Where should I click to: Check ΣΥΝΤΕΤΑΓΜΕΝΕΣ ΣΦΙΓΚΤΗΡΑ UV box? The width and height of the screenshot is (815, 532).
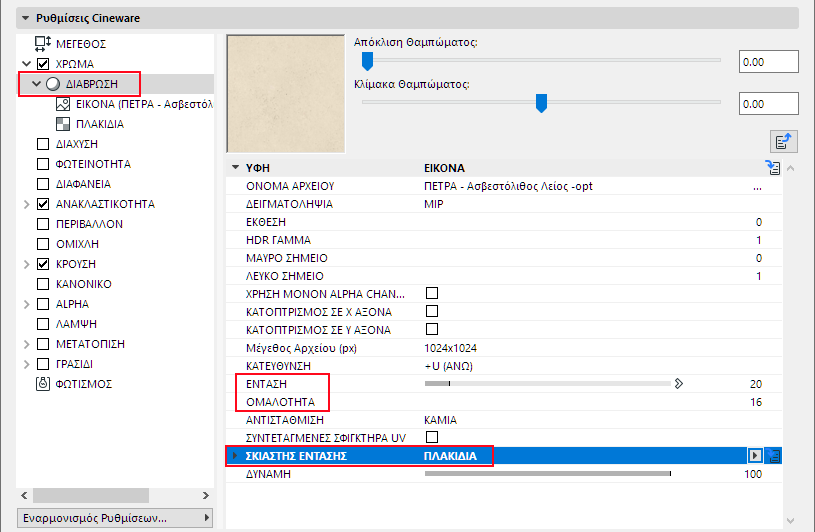click(432, 437)
